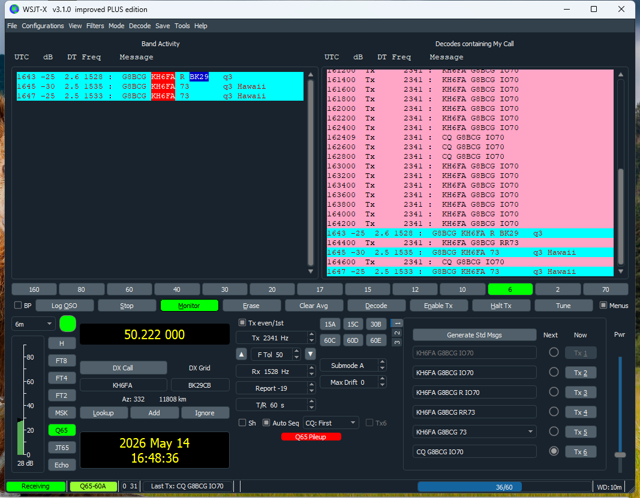Open the Filters menu
This screenshot has width=640, height=498.
tap(95, 26)
